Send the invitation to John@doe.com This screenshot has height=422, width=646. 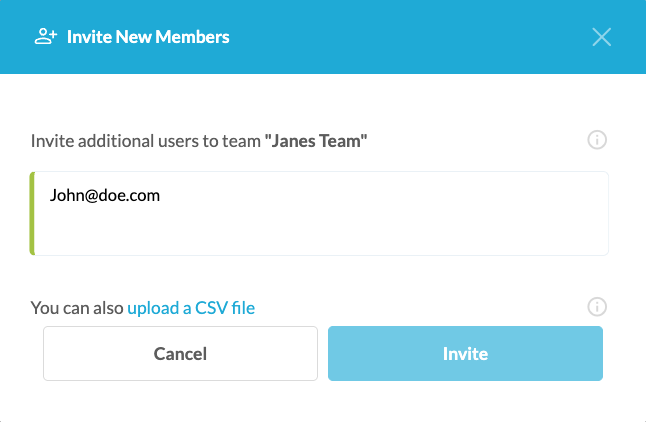[x=465, y=353]
